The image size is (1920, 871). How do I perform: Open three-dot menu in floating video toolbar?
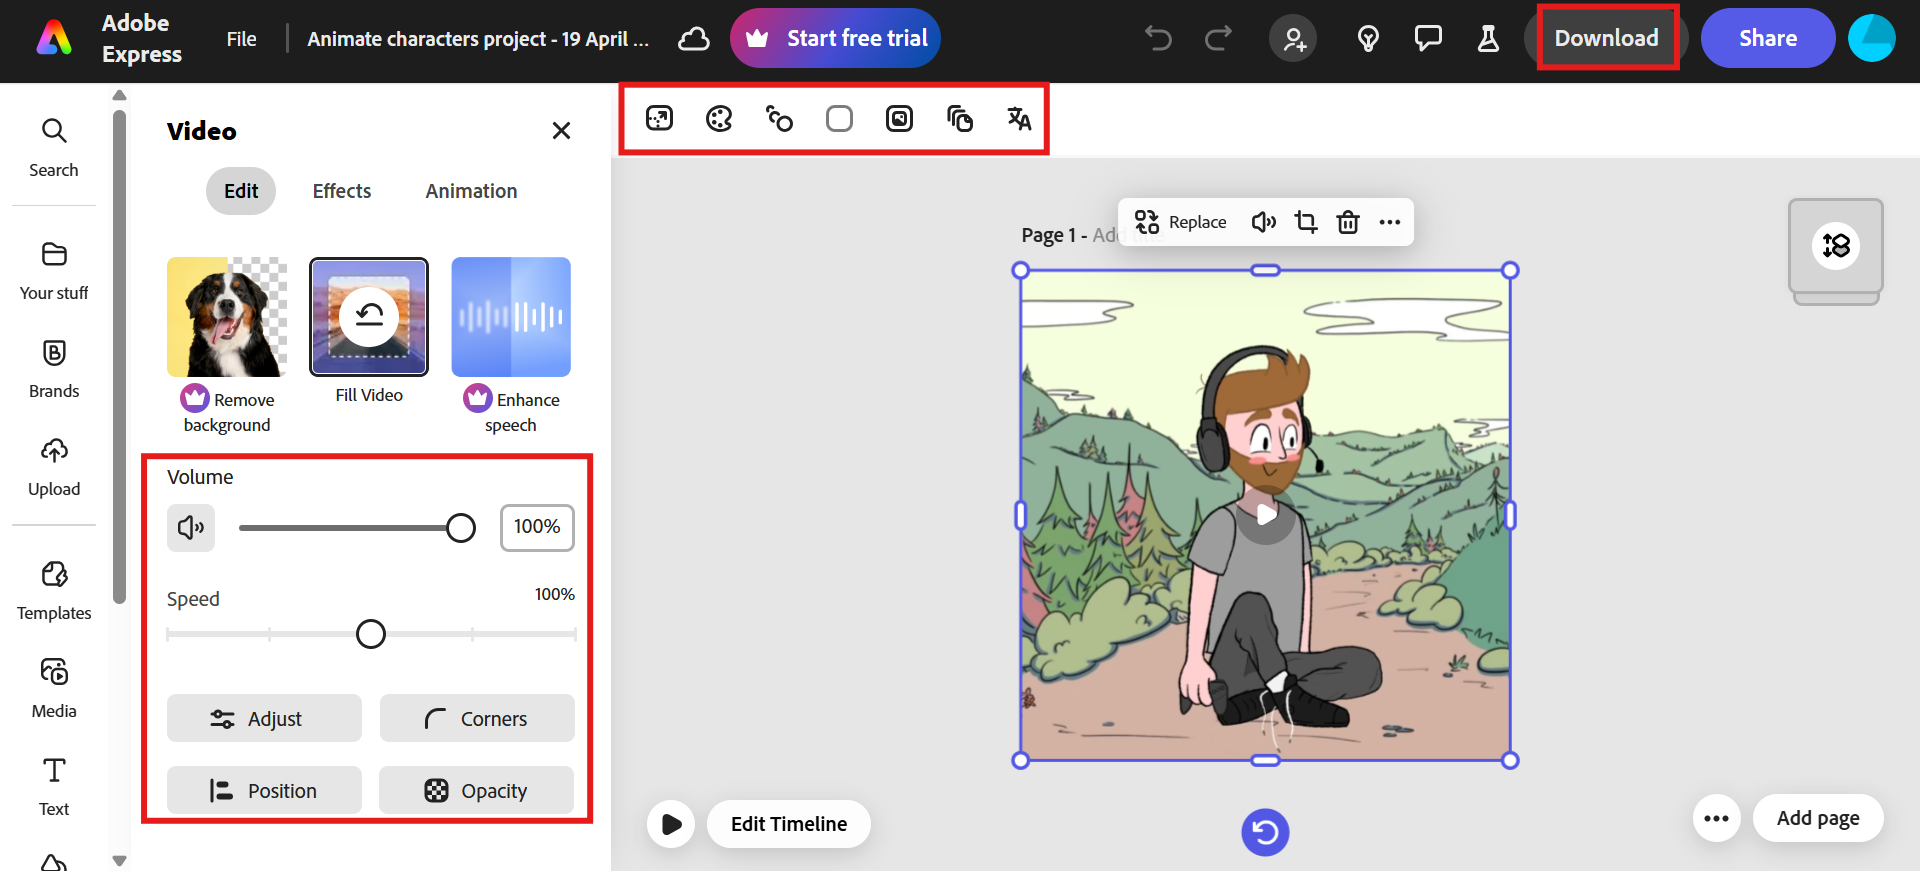click(x=1389, y=222)
